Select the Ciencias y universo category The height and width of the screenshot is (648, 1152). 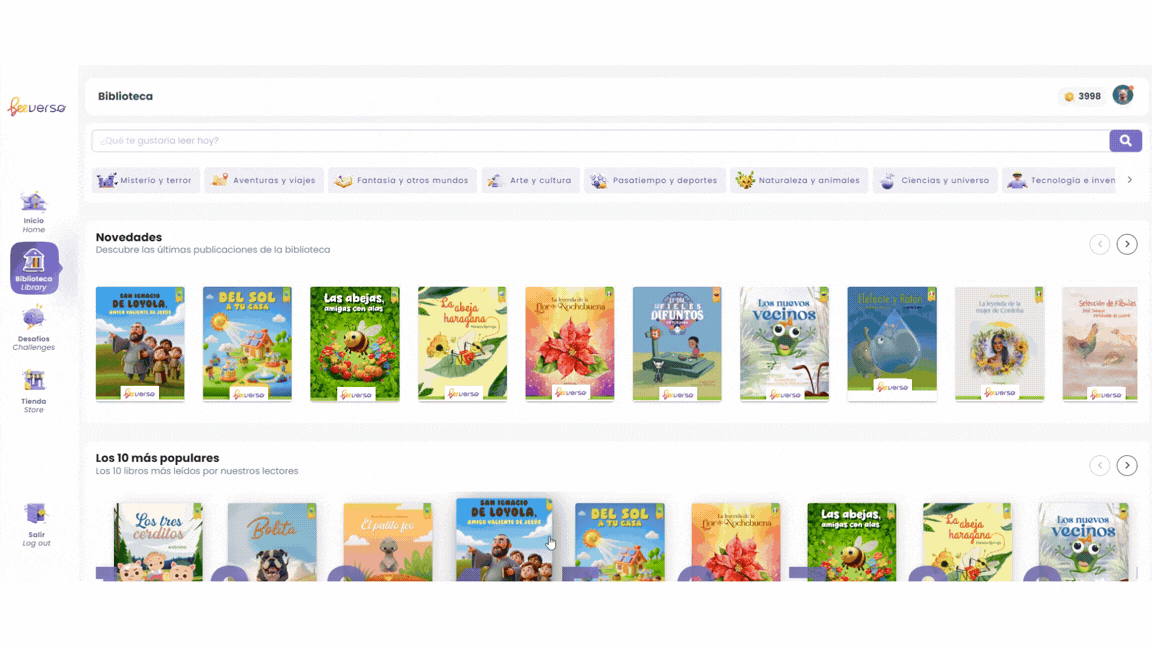(935, 181)
